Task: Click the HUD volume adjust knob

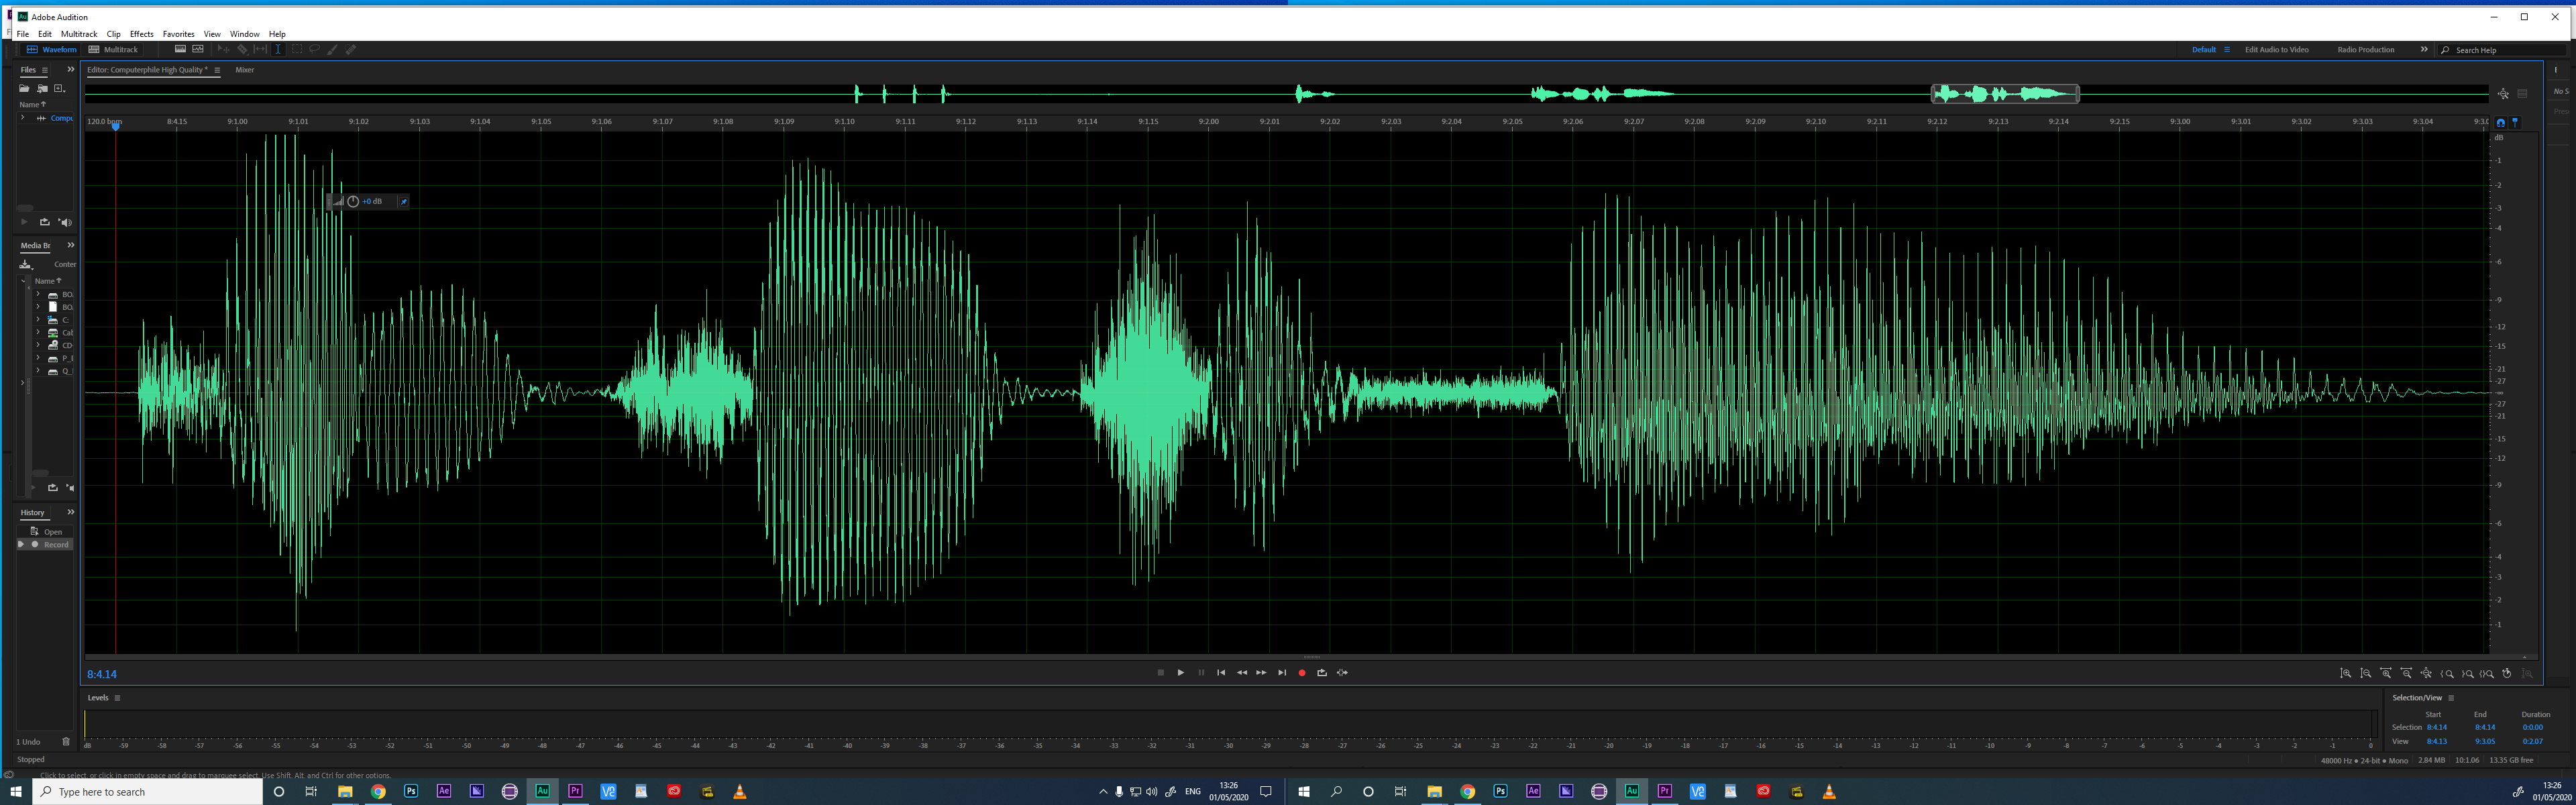Action: 353,201
